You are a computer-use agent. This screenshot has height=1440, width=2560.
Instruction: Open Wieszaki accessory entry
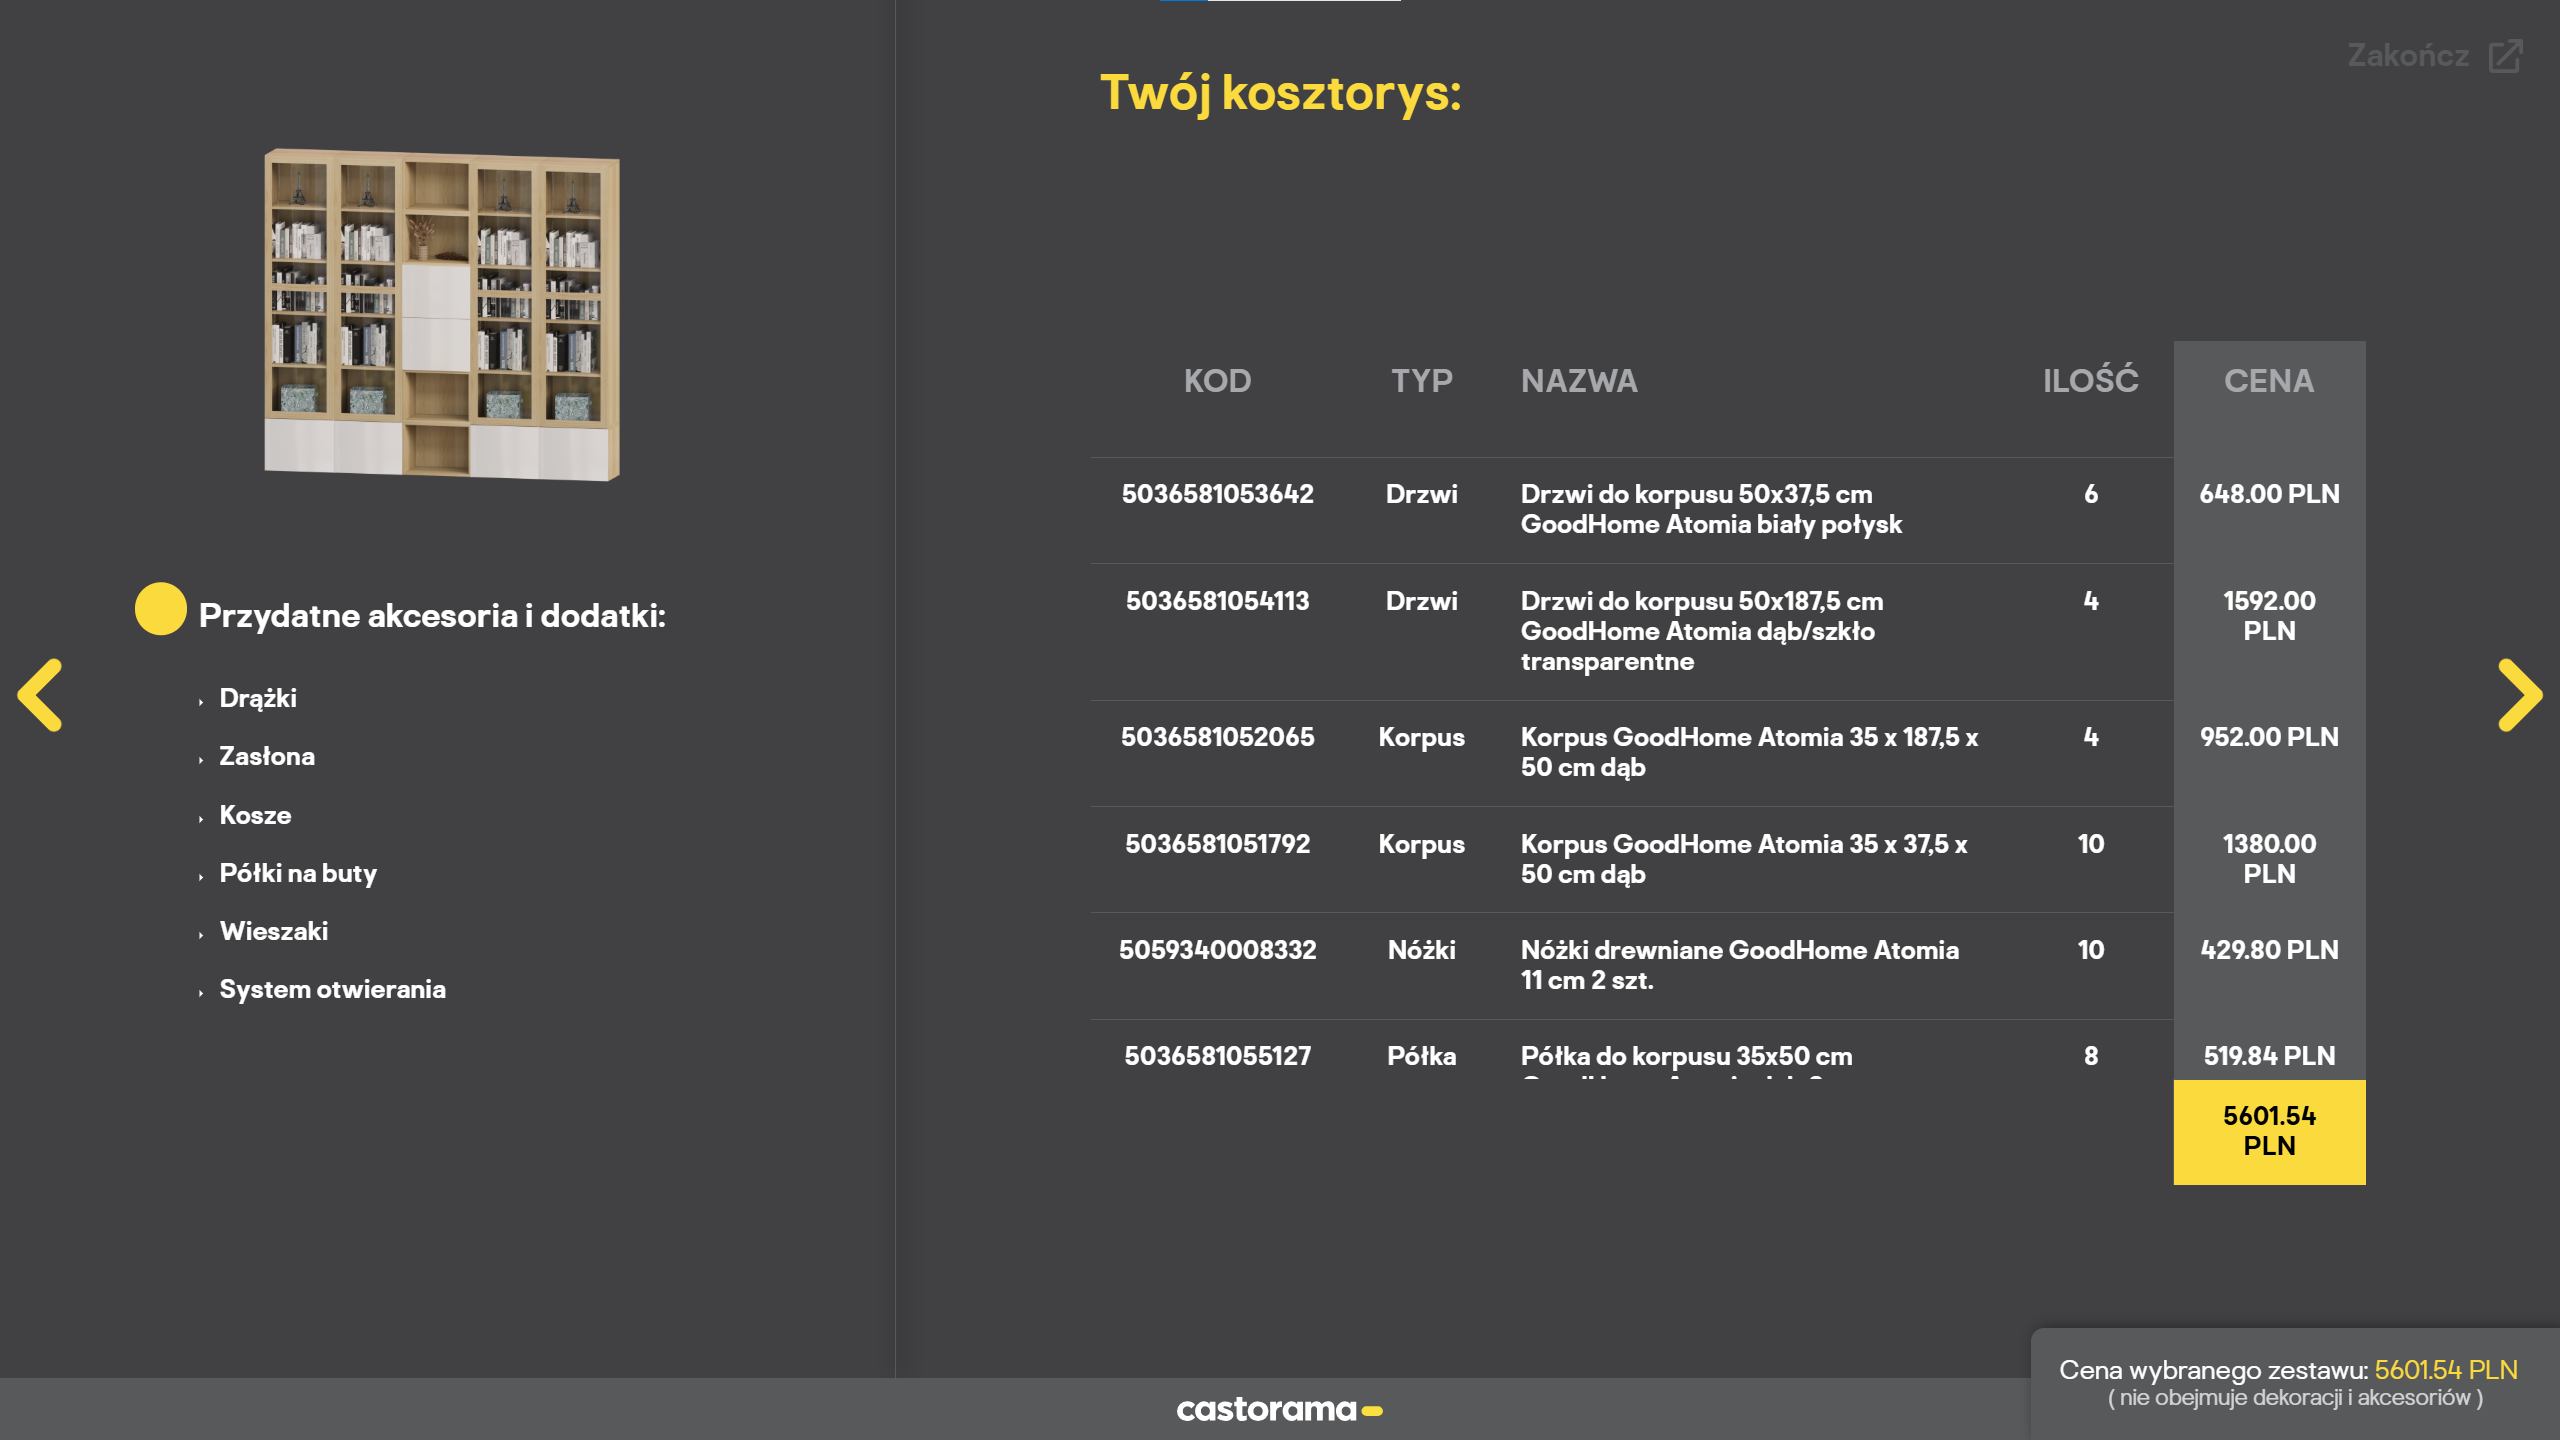click(273, 931)
